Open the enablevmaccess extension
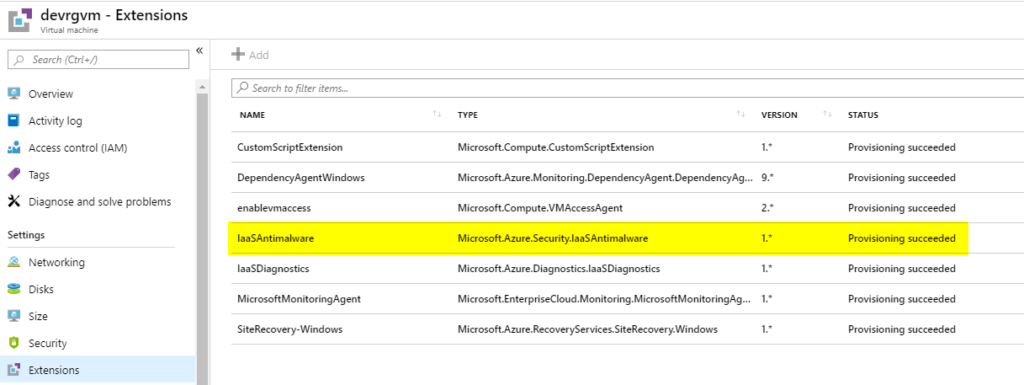Viewport: 1024px width, 385px height. (x=627, y=208)
